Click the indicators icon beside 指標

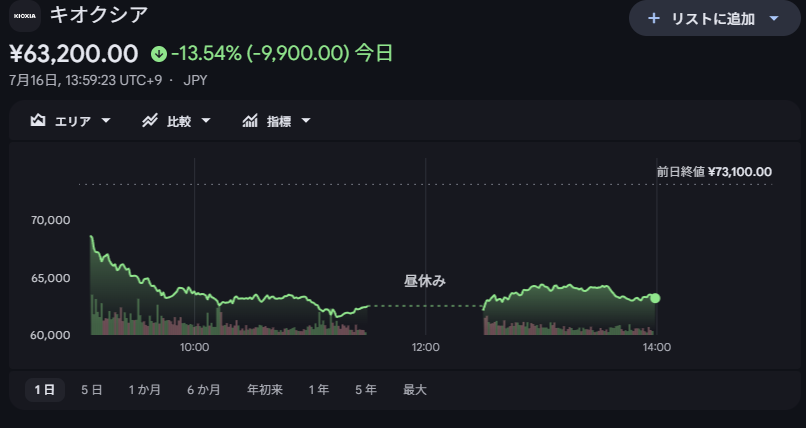[x=250, y=121]
